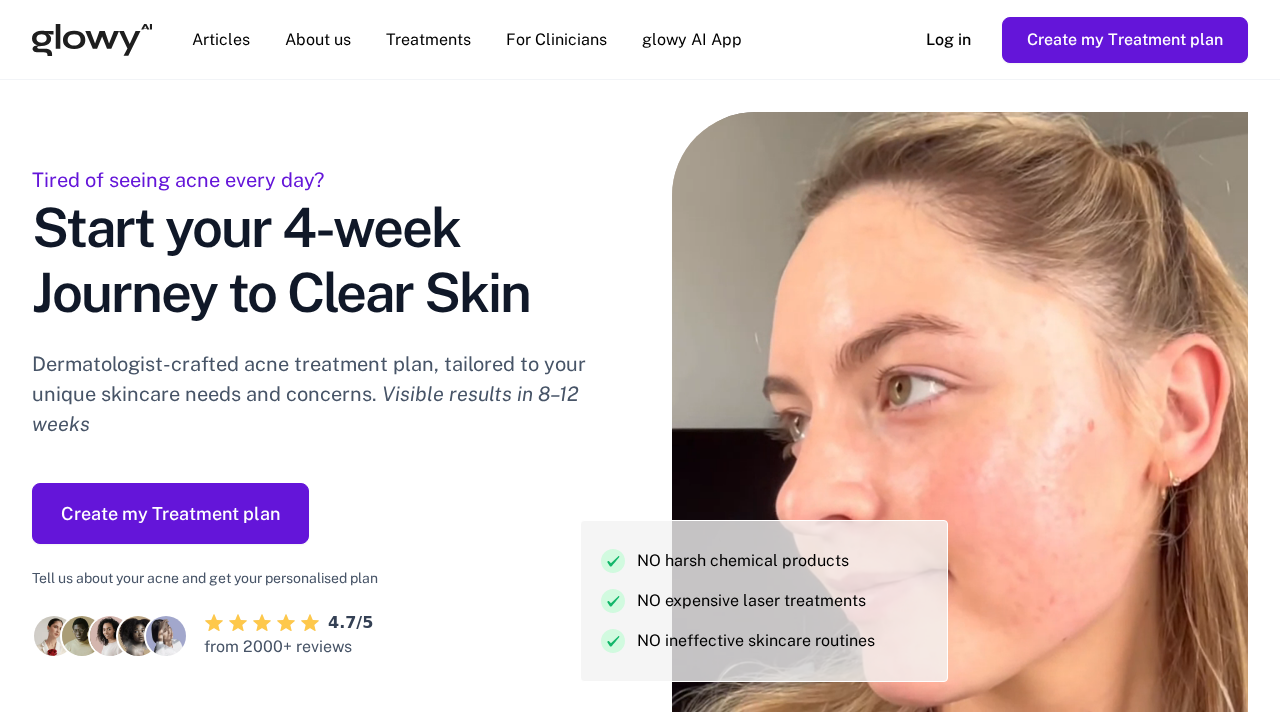Click the green check beside expensive laser treatments

pyautogui.click(x=613, y=601)
